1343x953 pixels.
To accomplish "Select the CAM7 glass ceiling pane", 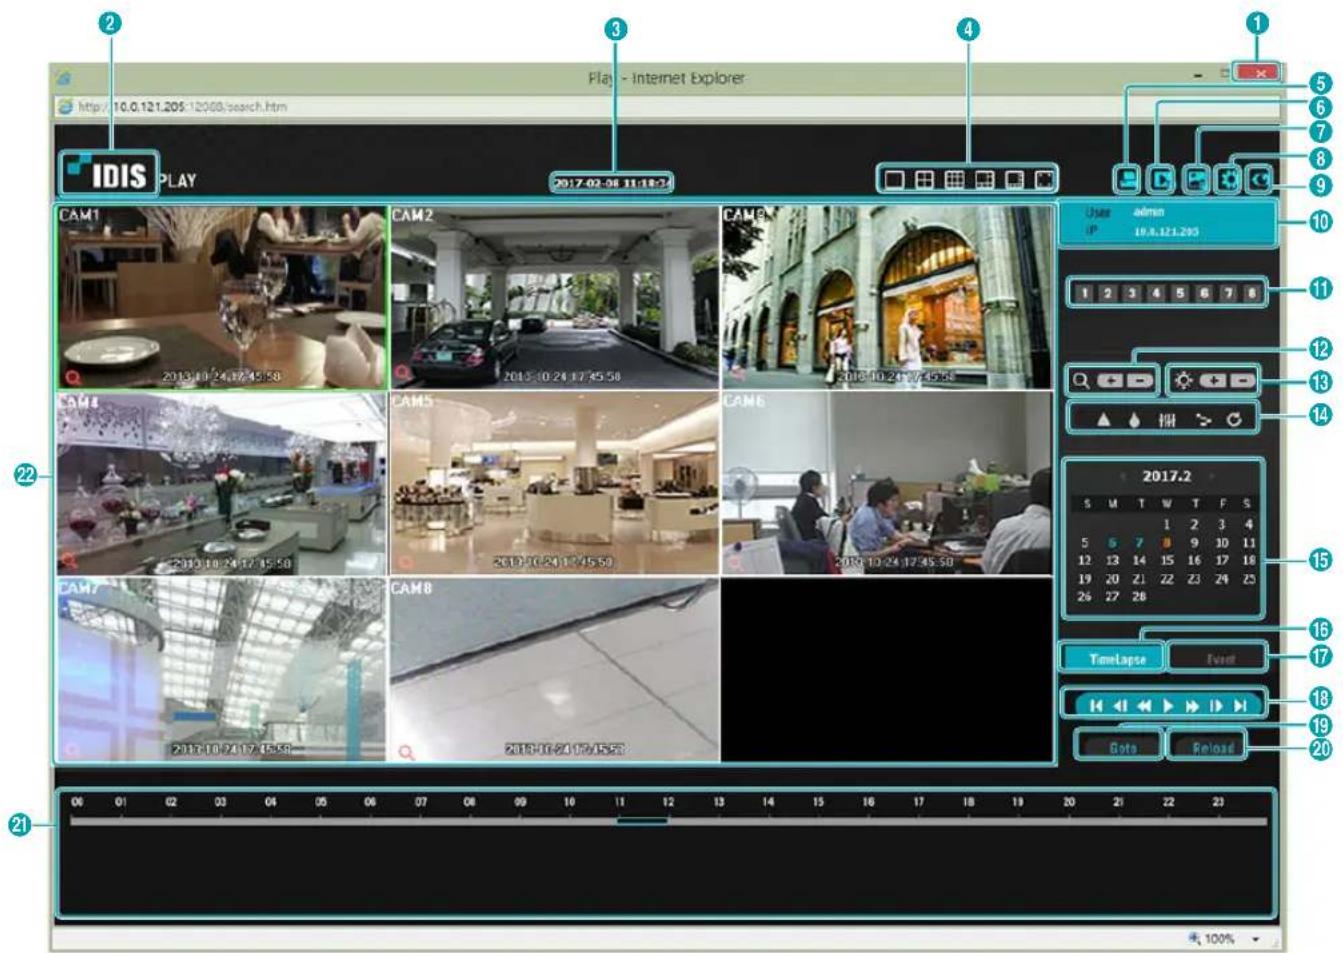I will [221, 669].
